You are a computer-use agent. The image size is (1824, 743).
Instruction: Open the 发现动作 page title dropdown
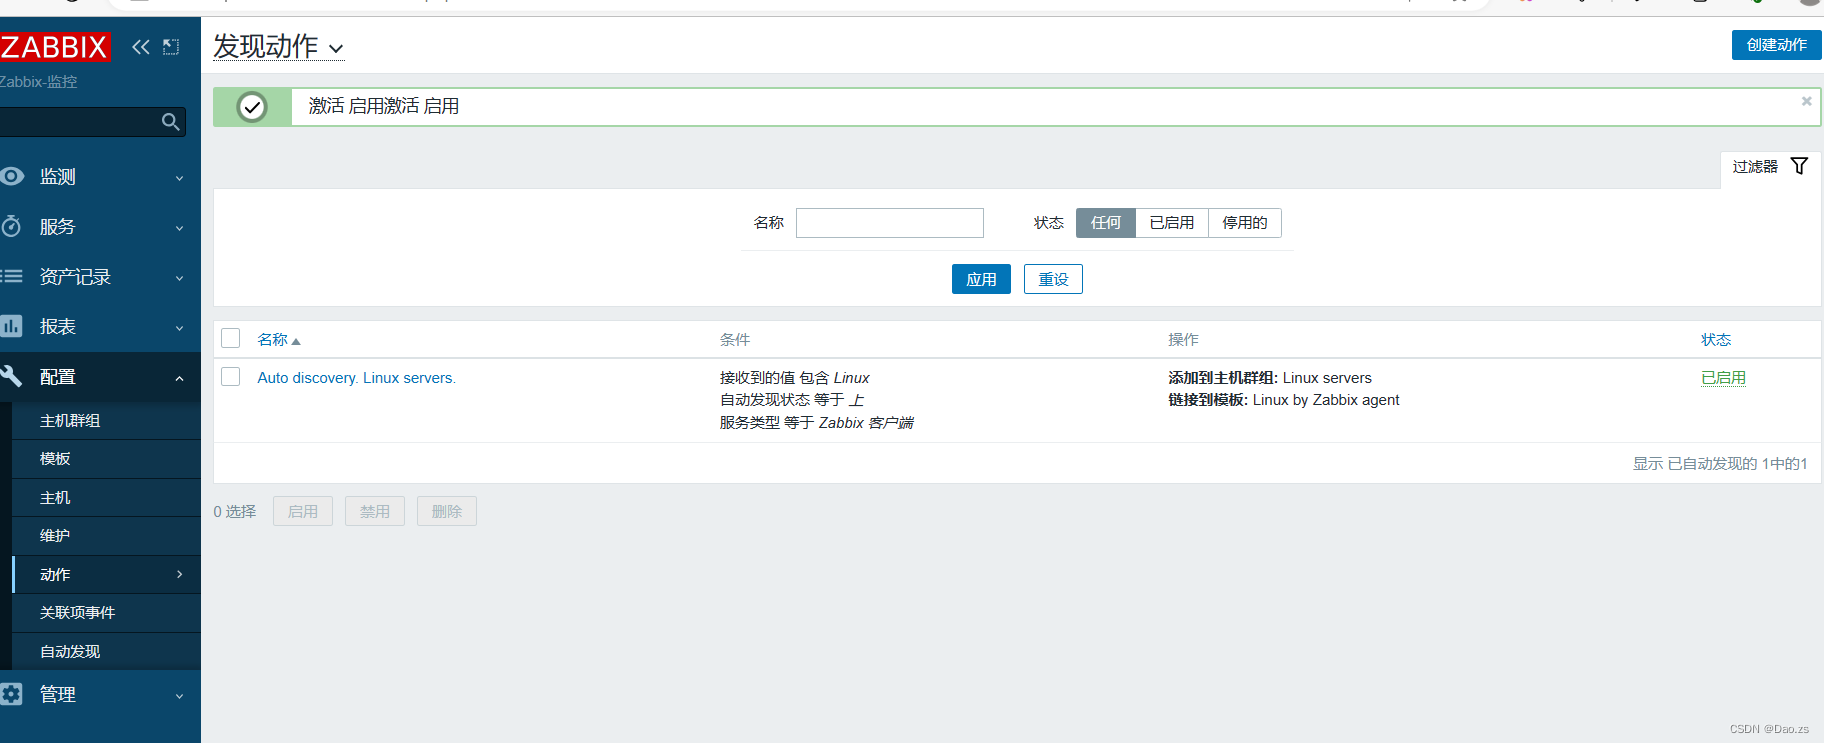pos(279,47)
